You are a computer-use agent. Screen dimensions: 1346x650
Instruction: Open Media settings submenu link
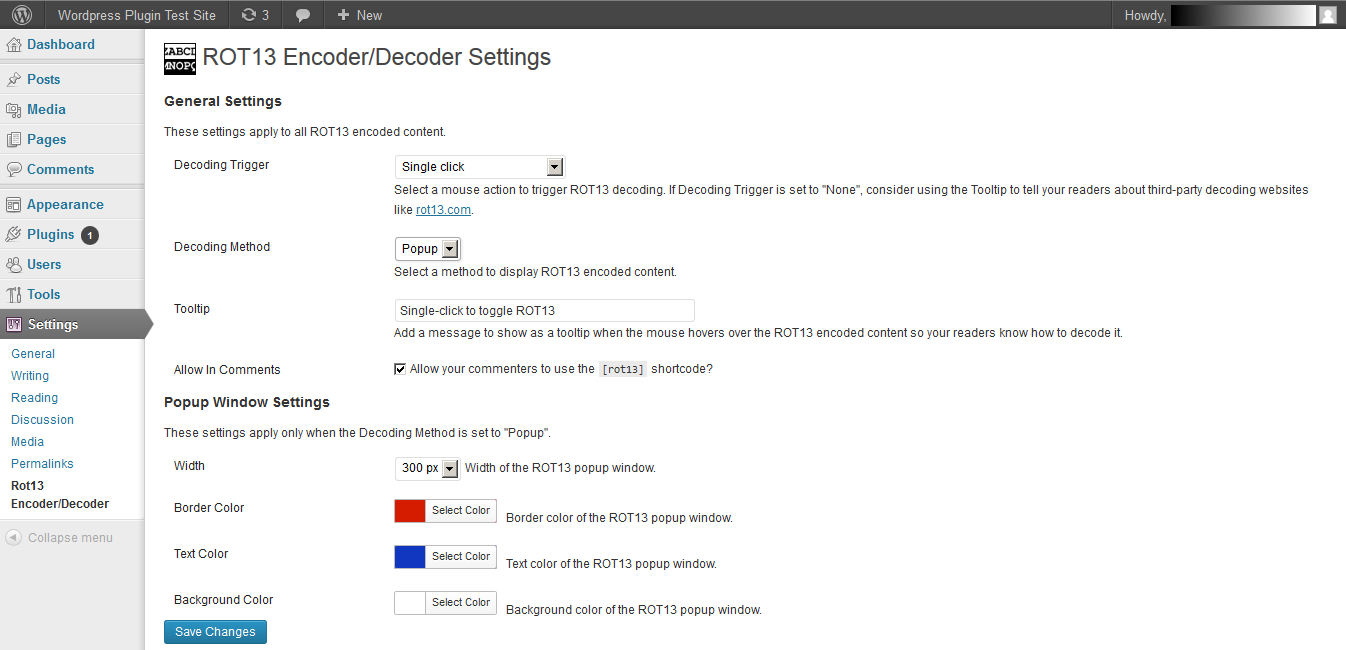click(x=27, y=442)
